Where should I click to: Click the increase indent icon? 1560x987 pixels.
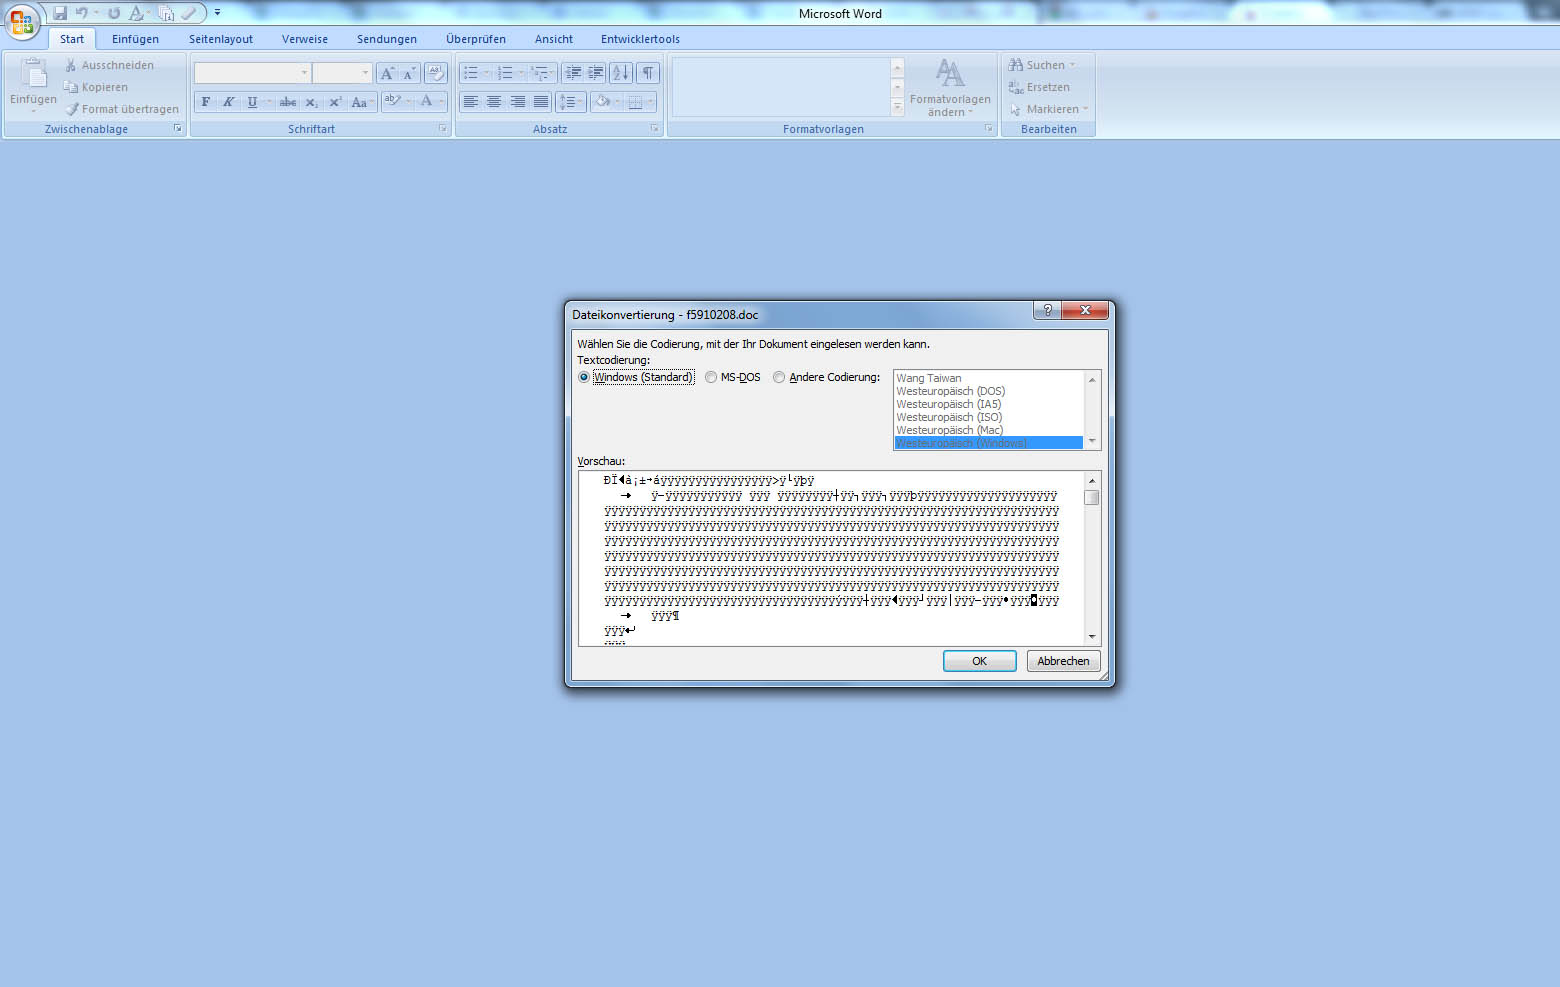click(596, 73)
